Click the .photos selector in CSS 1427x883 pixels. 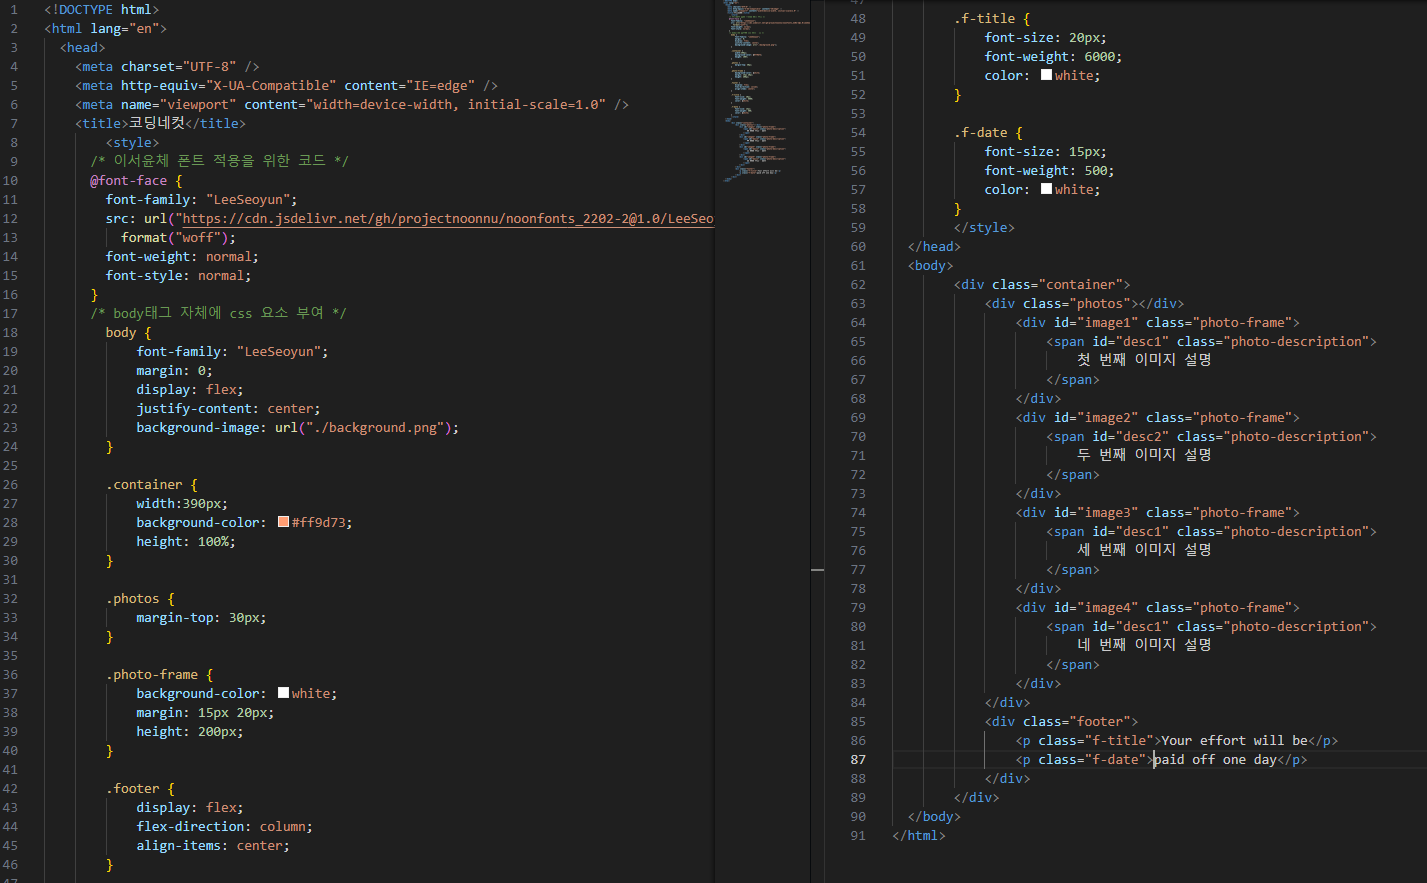coord(132,598)
